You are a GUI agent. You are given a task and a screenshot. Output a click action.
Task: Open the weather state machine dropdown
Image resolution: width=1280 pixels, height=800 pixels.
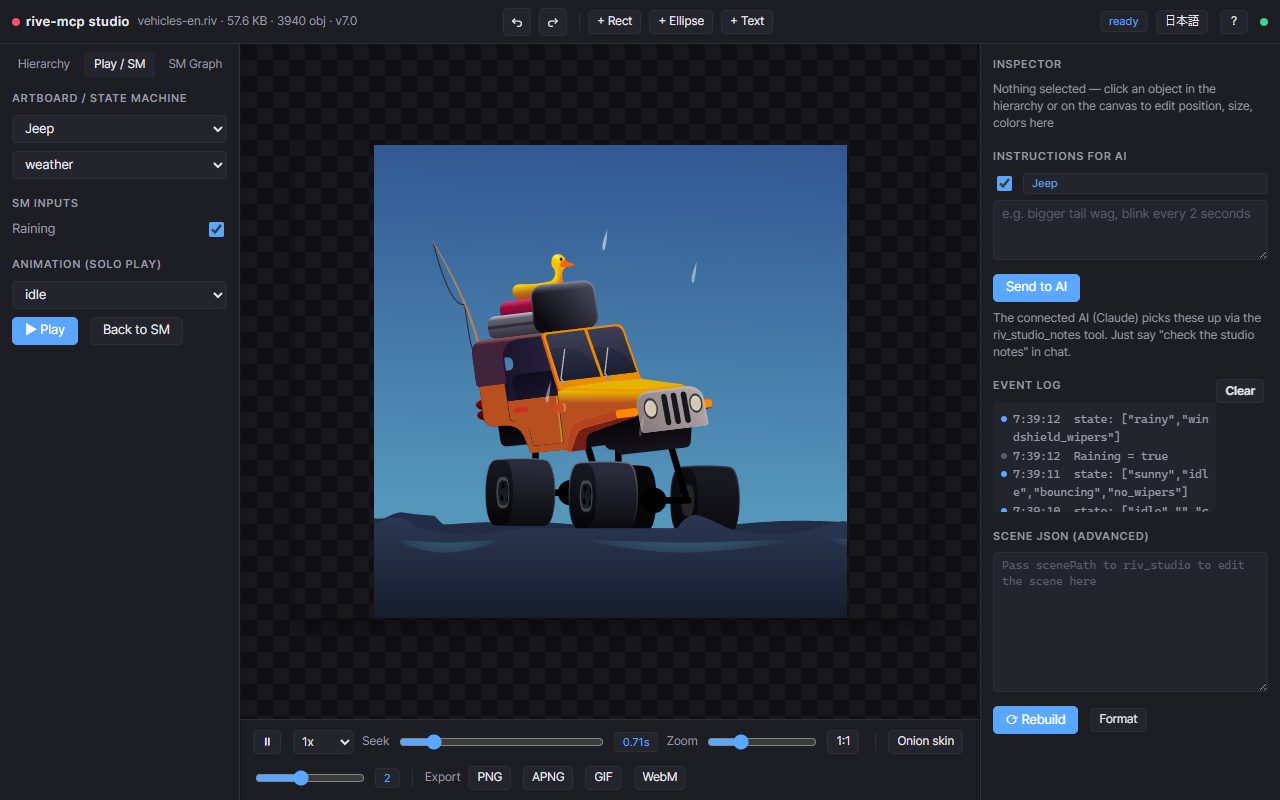tap(119, 165)
